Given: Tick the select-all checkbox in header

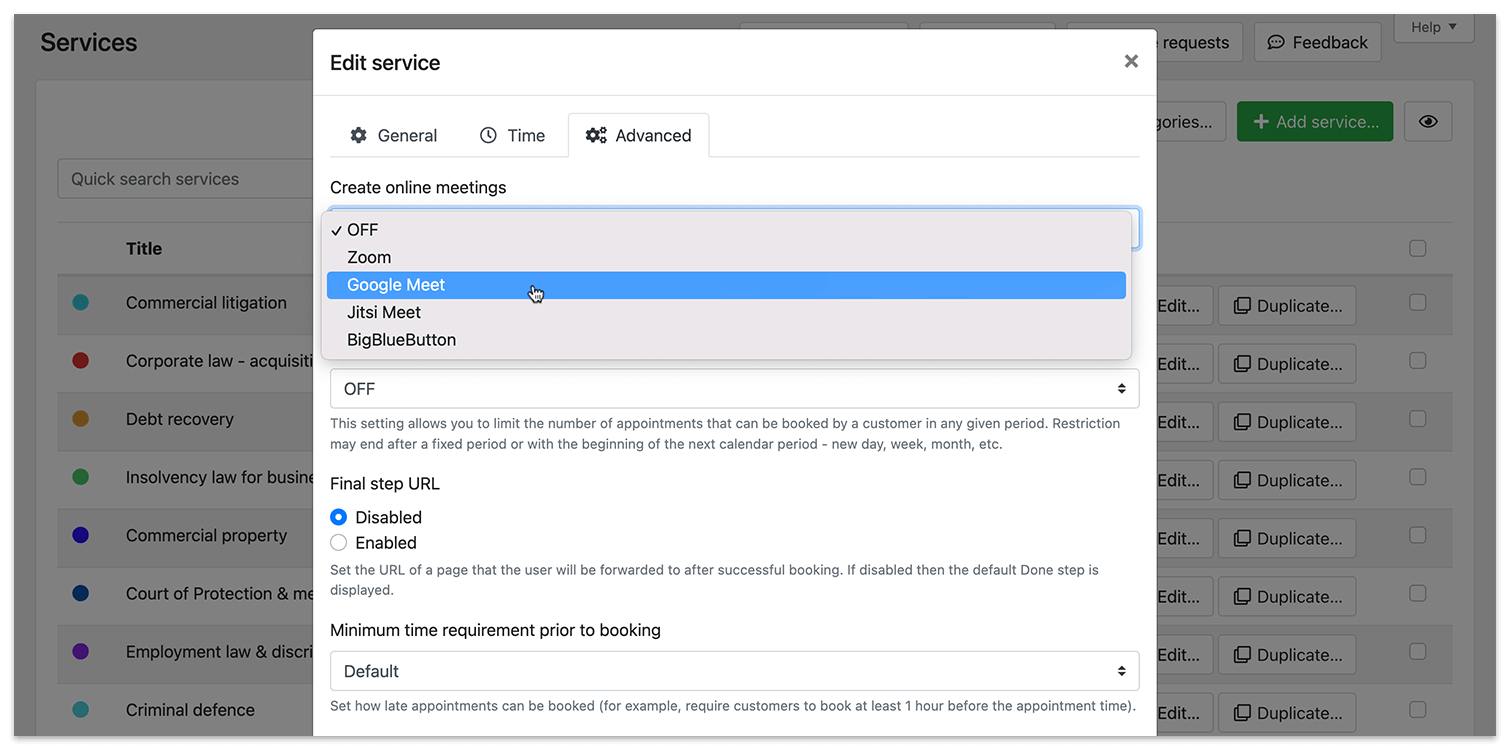Looking at the screenshot, I should (1417, 248).
